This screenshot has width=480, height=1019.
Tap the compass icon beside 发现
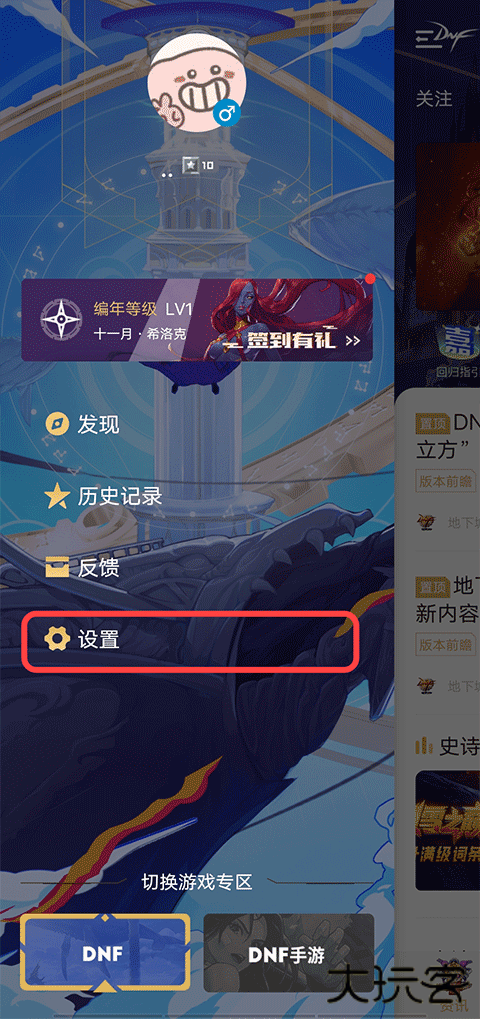[57, 425]
